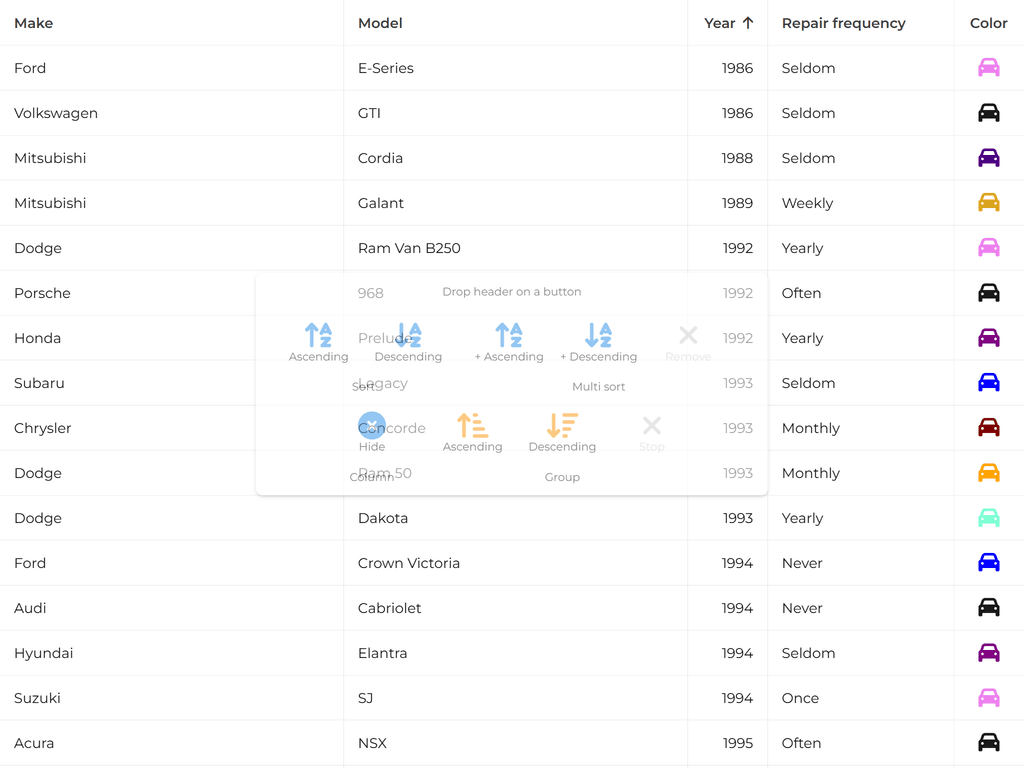Click the Stop group option
This screenshot has height=768, width=1024.
(x=652, y=425)
